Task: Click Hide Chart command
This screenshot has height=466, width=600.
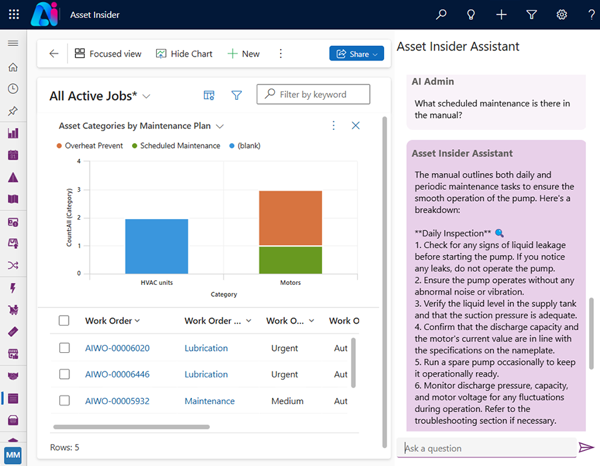Action: pos(184,54)
